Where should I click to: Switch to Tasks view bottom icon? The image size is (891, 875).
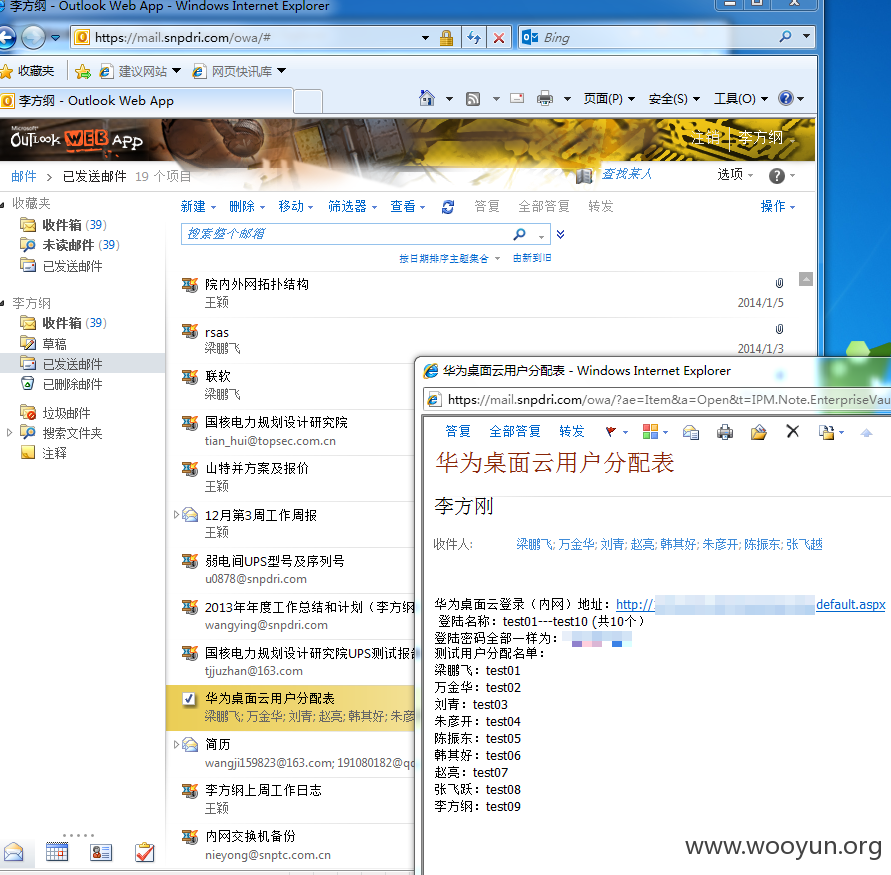click(144, 852)
